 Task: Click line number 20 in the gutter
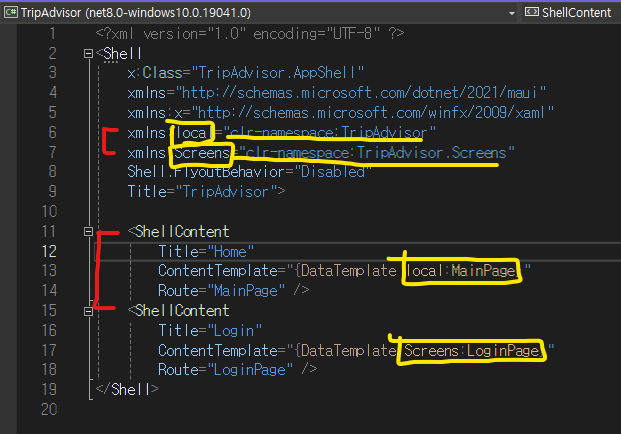pos(50,409)
